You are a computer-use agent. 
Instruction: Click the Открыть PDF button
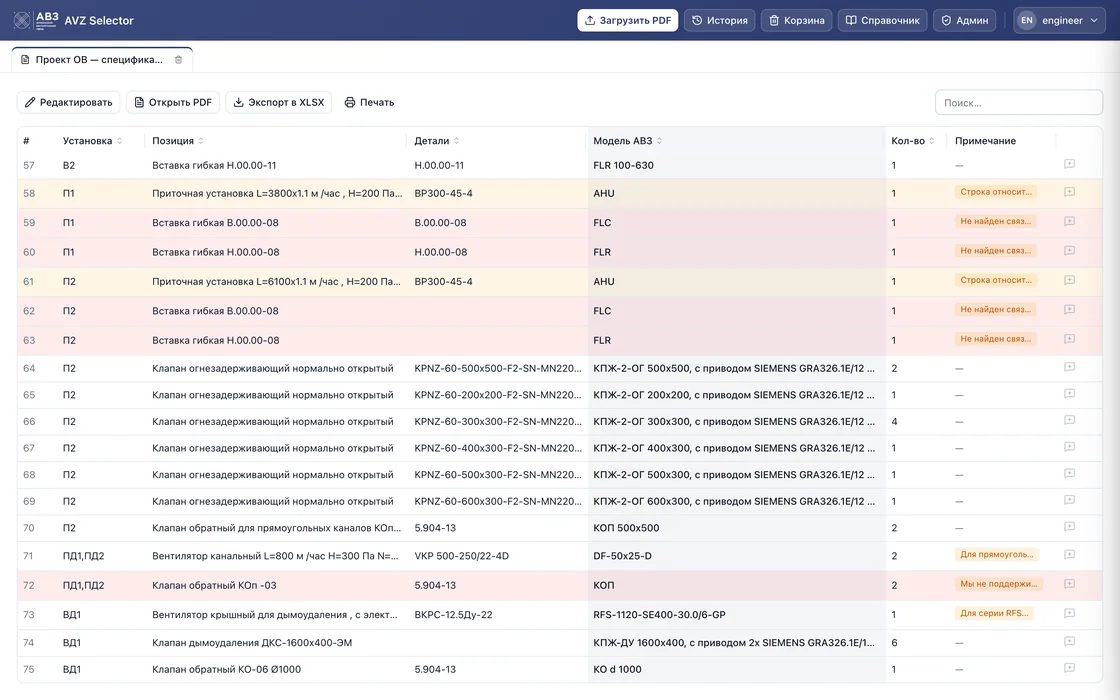click(x=173, y=102)
